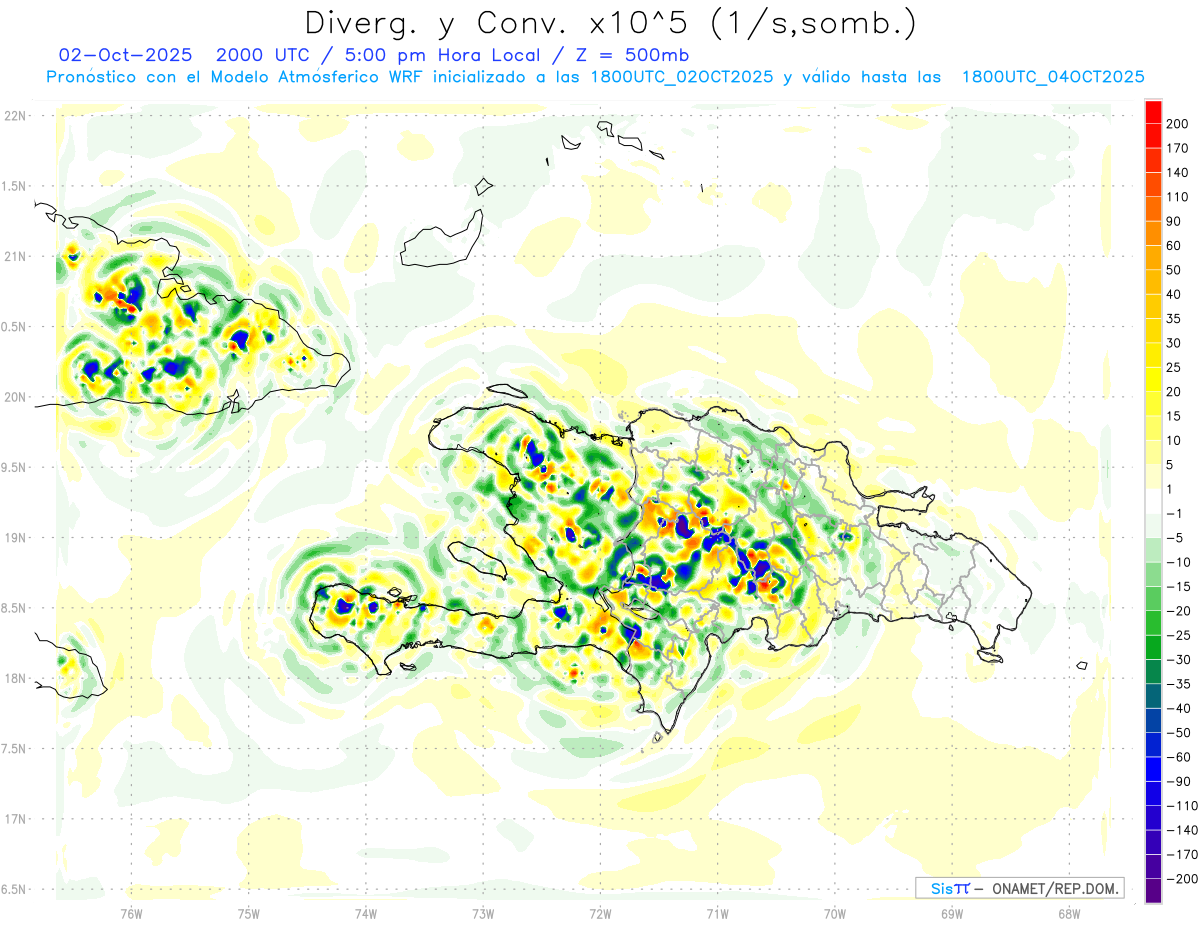
Task: Click the '-140' color scale label
Action: (1182, 831)
